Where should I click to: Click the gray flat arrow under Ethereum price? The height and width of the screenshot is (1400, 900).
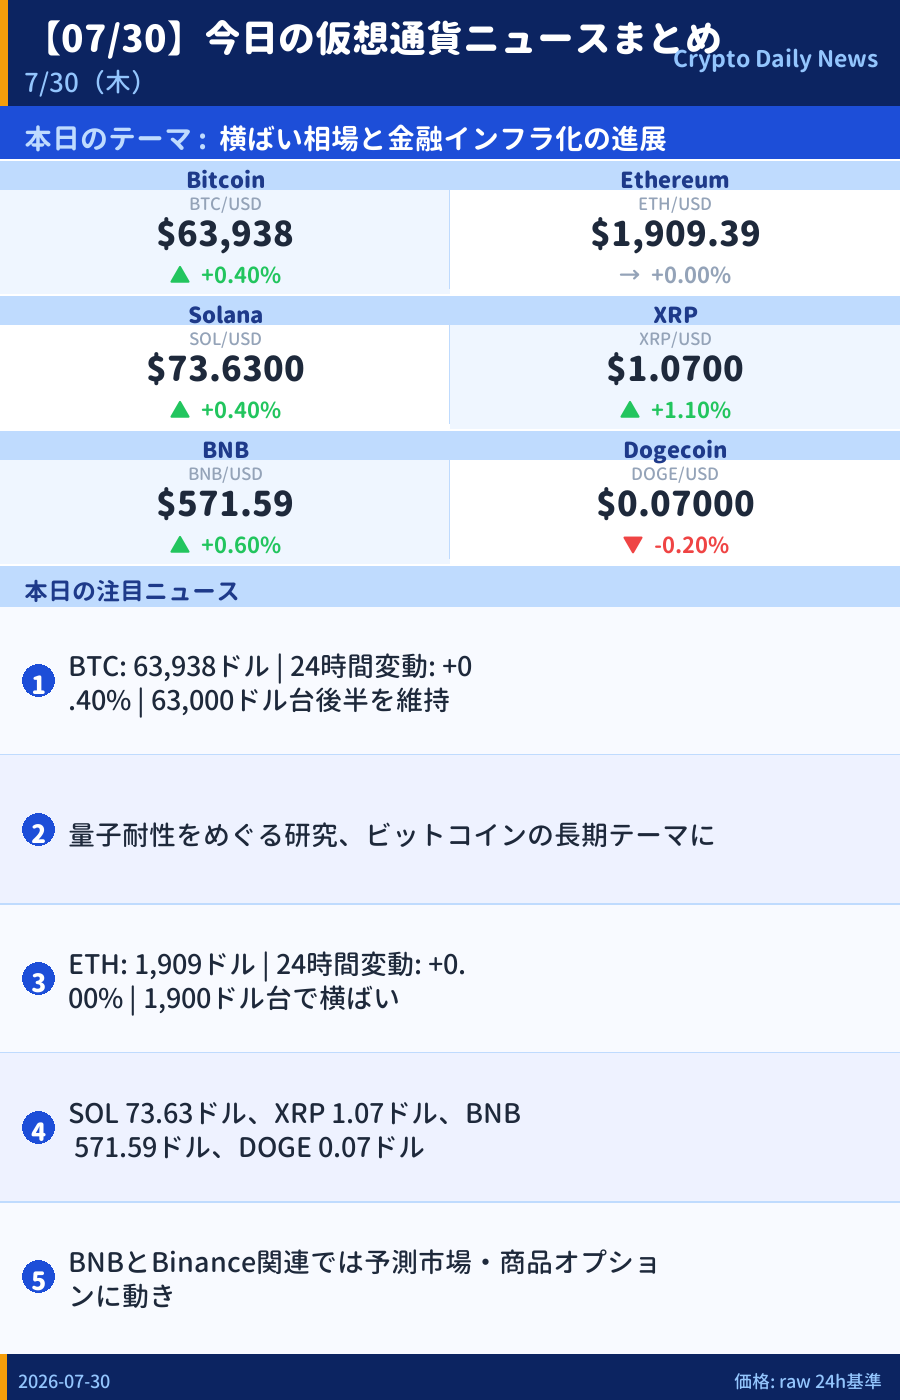629,275
